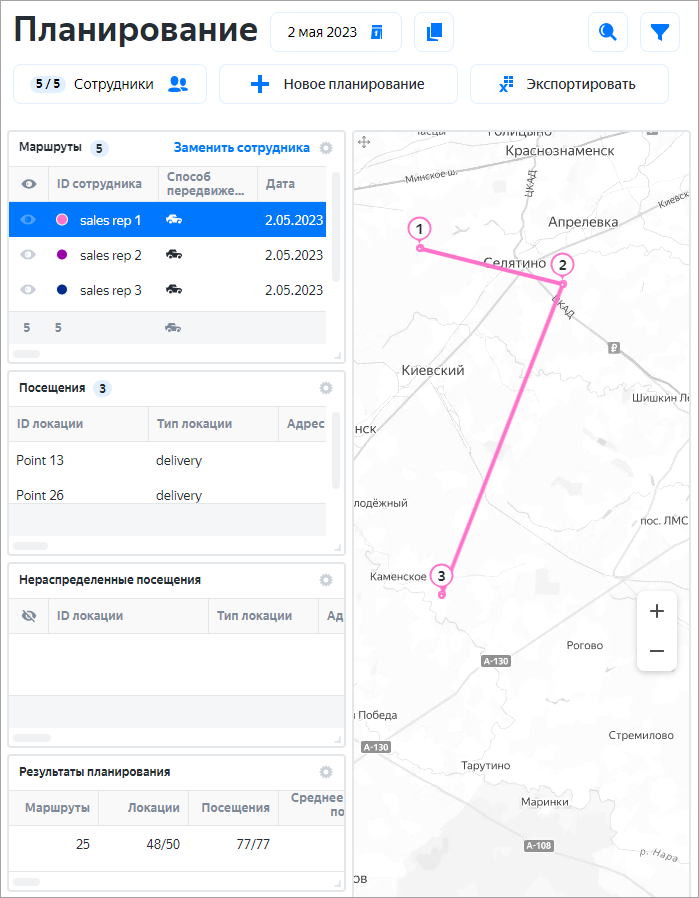Open Planning results panel gear settings
Screen dimensions: 699x898
click(x=325, y=772)
